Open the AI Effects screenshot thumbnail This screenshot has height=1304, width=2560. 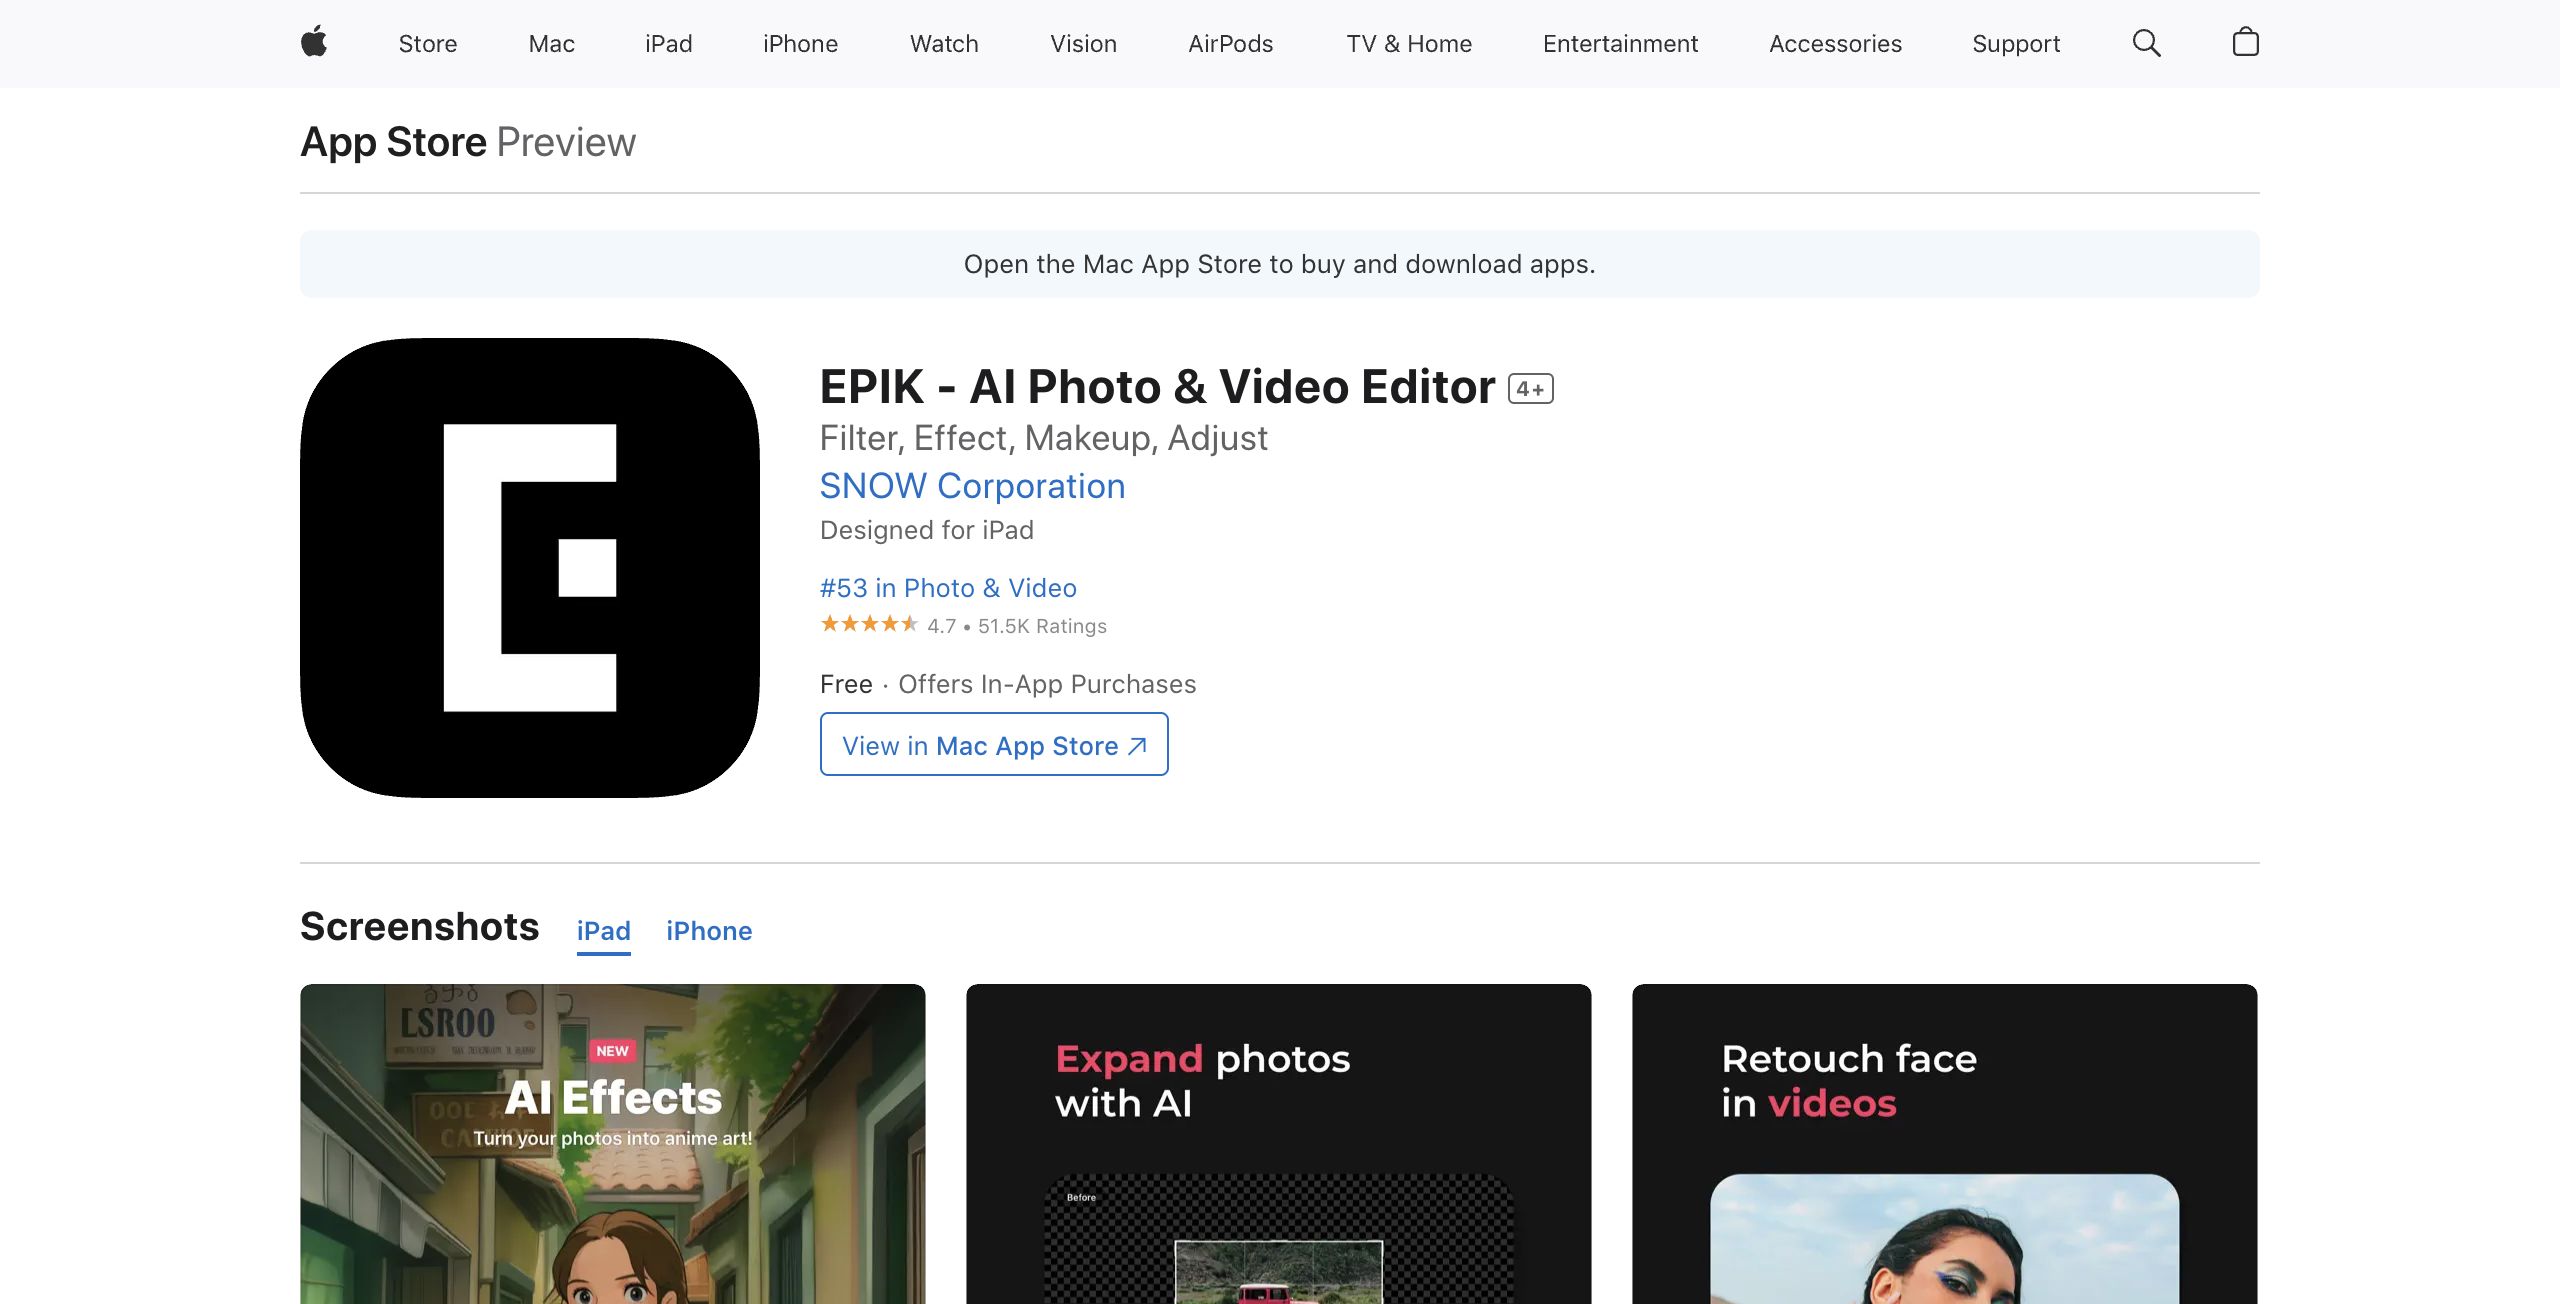click(x=612, y=1143)
